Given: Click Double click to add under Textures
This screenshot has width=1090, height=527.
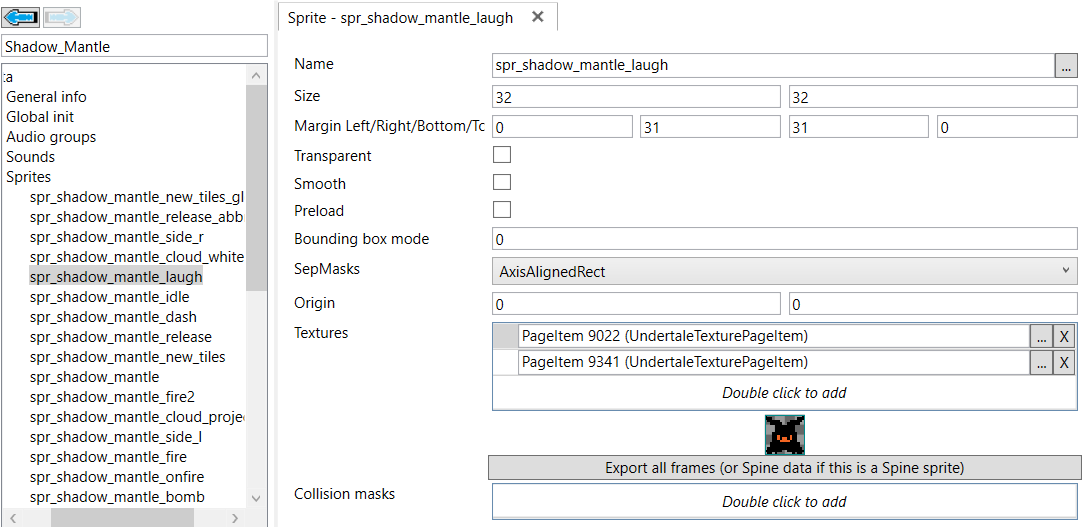Looking at the screenshot, I should pos(784,393).
